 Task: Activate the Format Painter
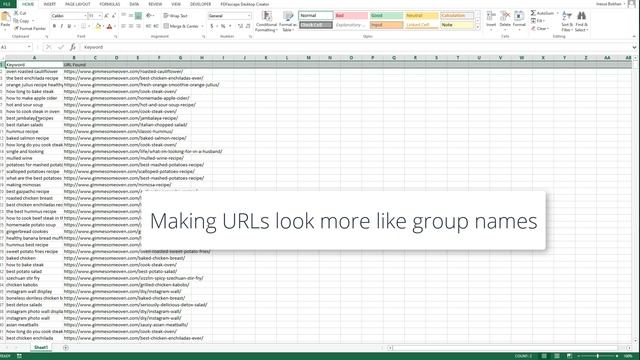30,29
